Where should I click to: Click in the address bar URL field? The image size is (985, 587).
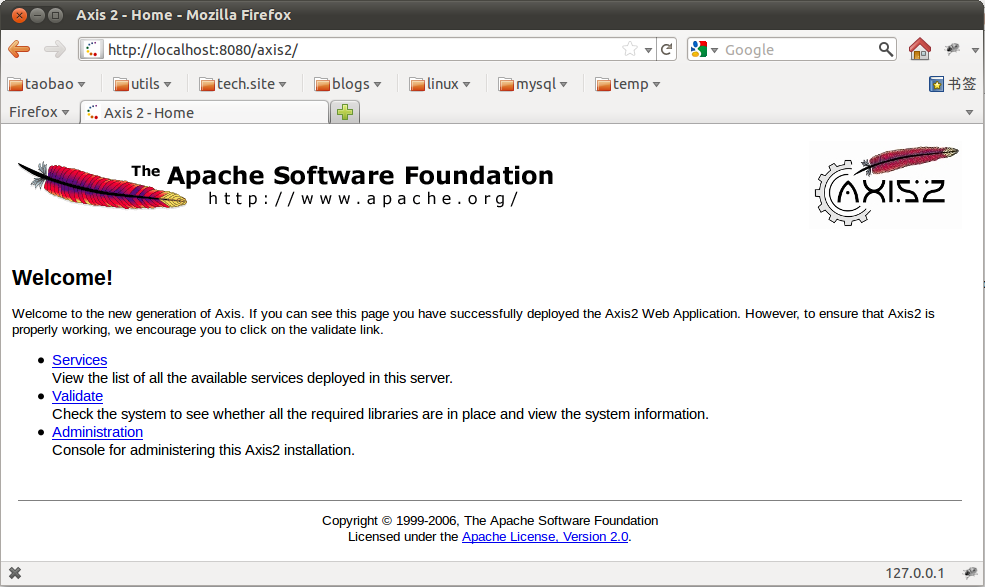coord(361,50)
